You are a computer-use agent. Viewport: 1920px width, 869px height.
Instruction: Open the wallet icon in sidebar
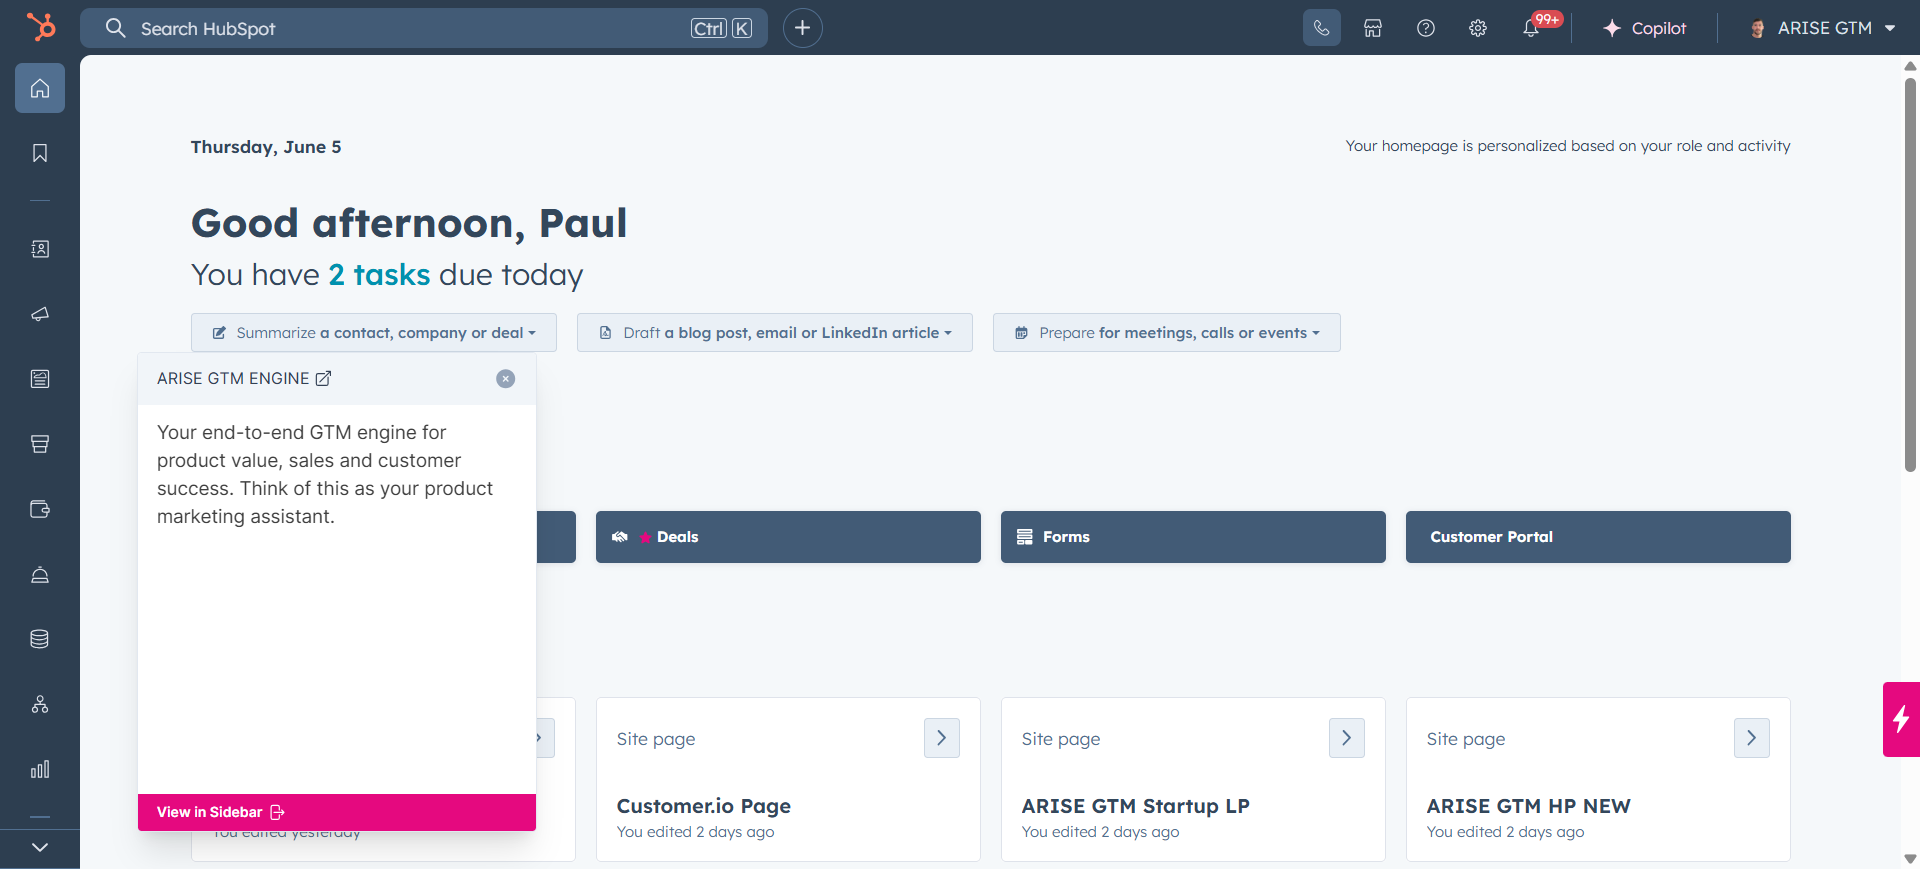click(40, 509)
